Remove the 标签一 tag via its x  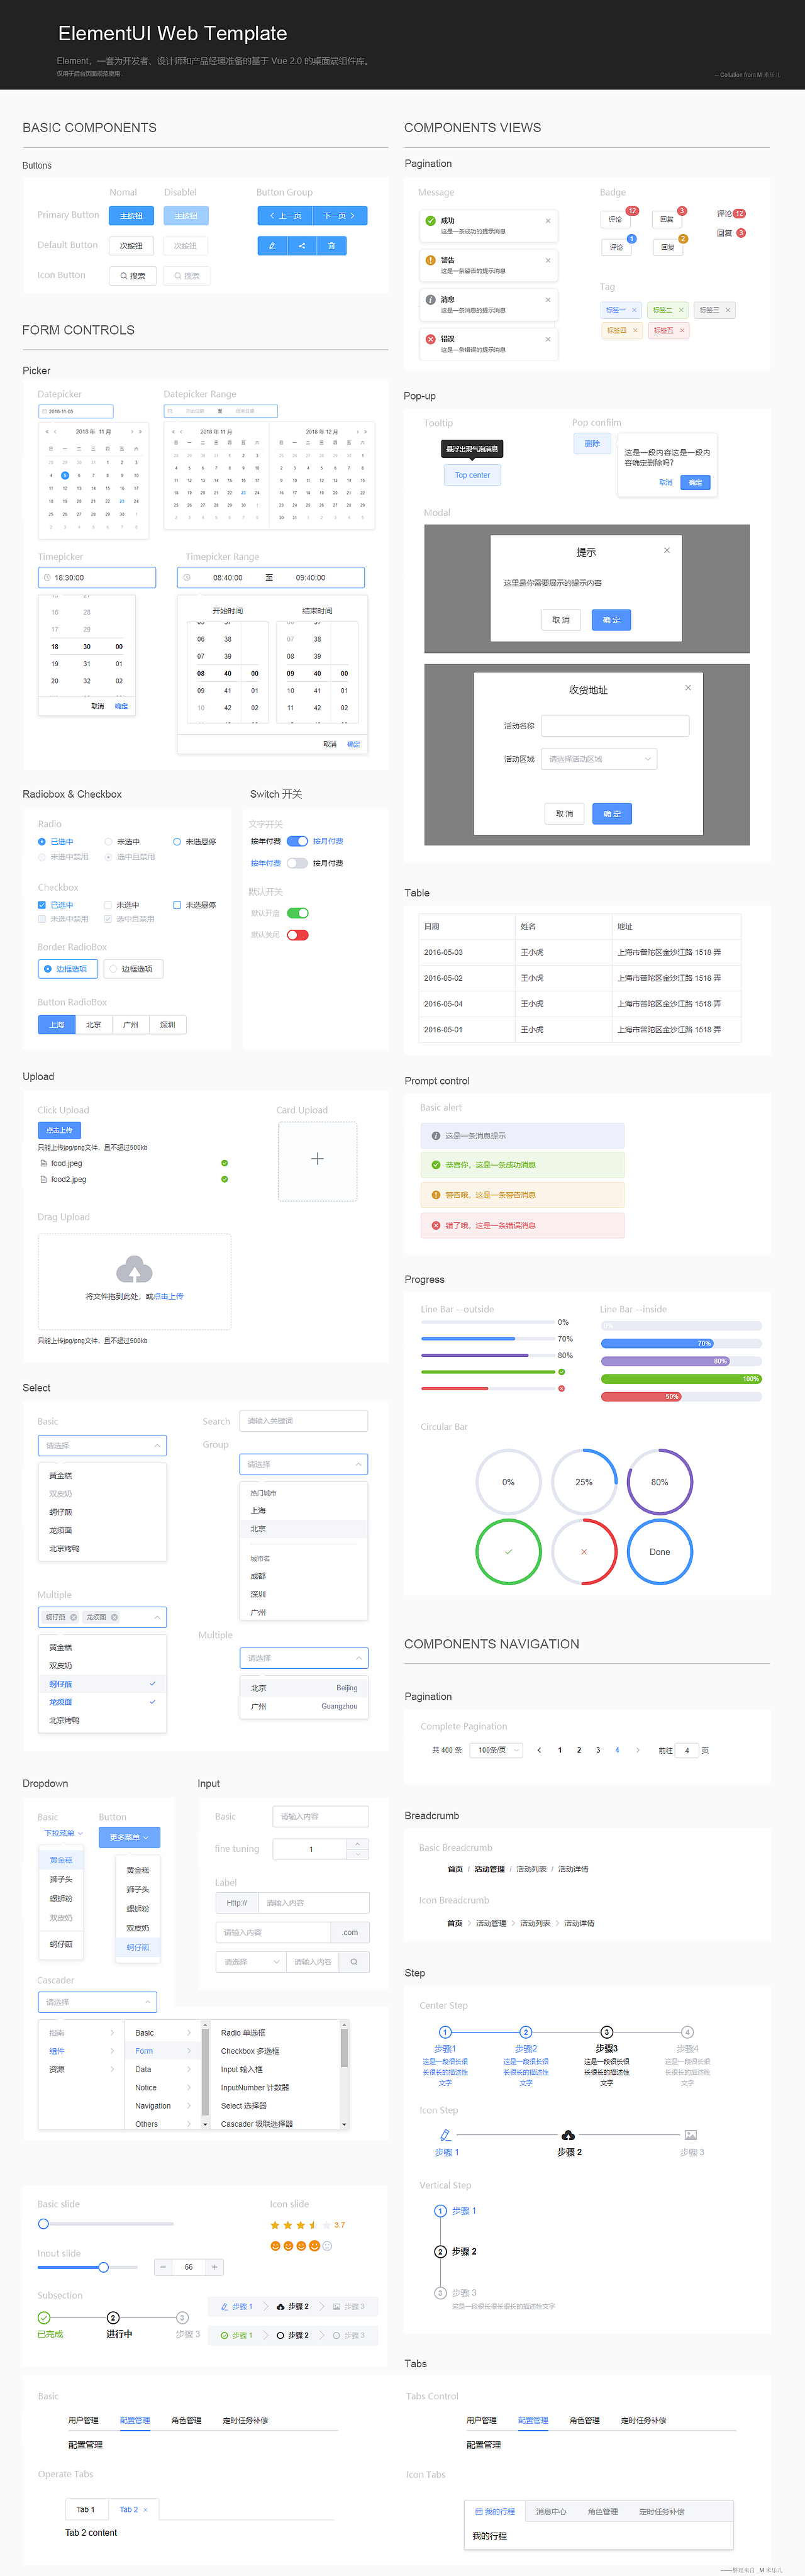pos(634,310)
